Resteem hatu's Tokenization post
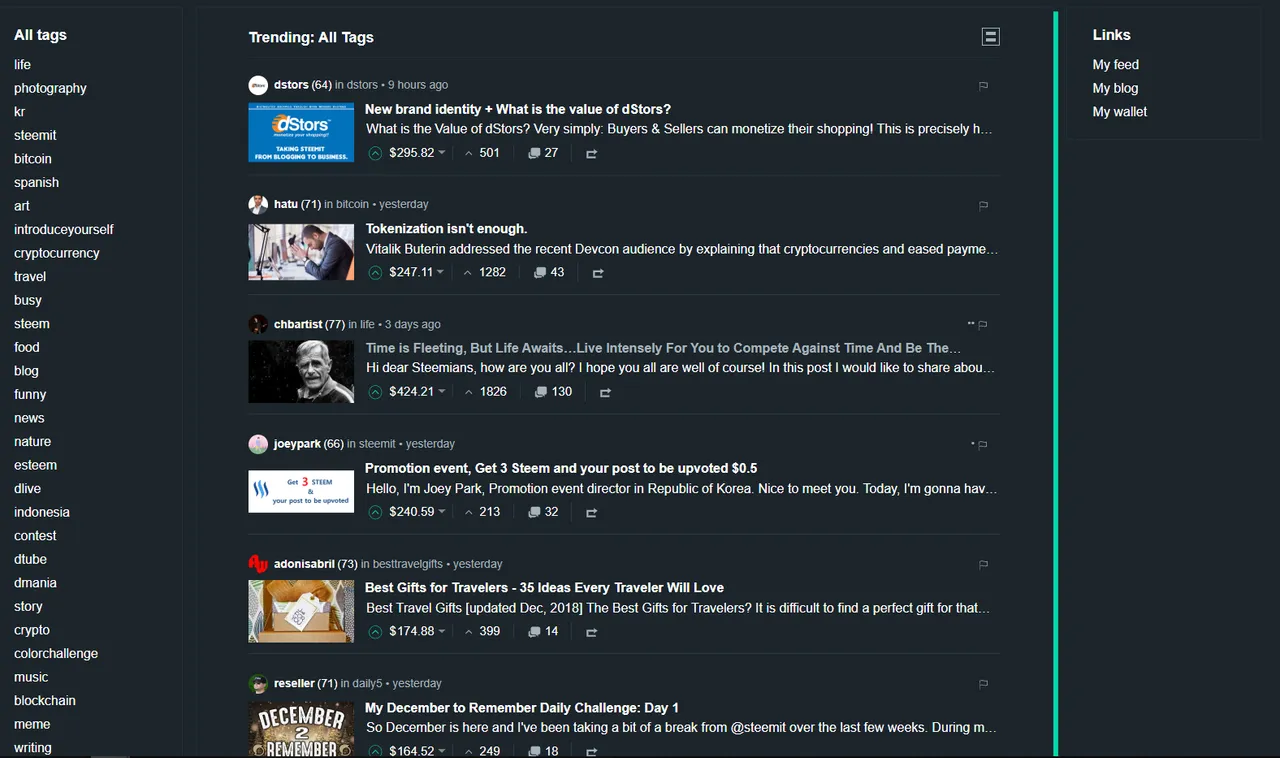Image resolution: width=1280 pixels, height=758 pixels. point(598,273)
